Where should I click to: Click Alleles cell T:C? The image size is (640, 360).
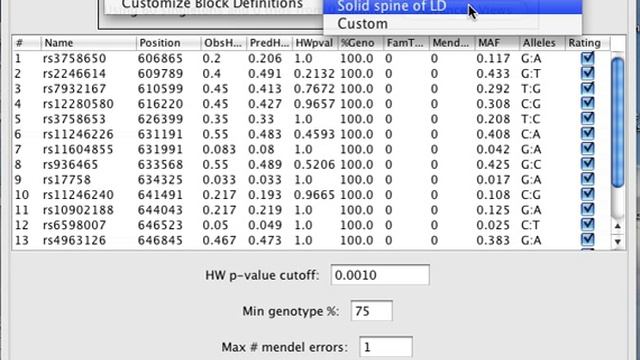pos(531,119)
